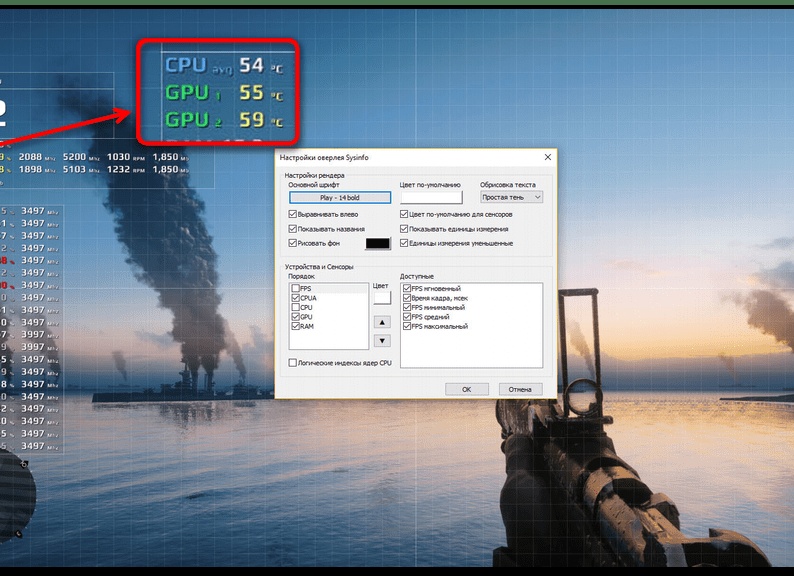Image resolution: width=794 pixels, height=576 pixels.
Task: Disable 'Рисовать фон' checkbox
Action: pyautogui.click(x=293, y=243)
